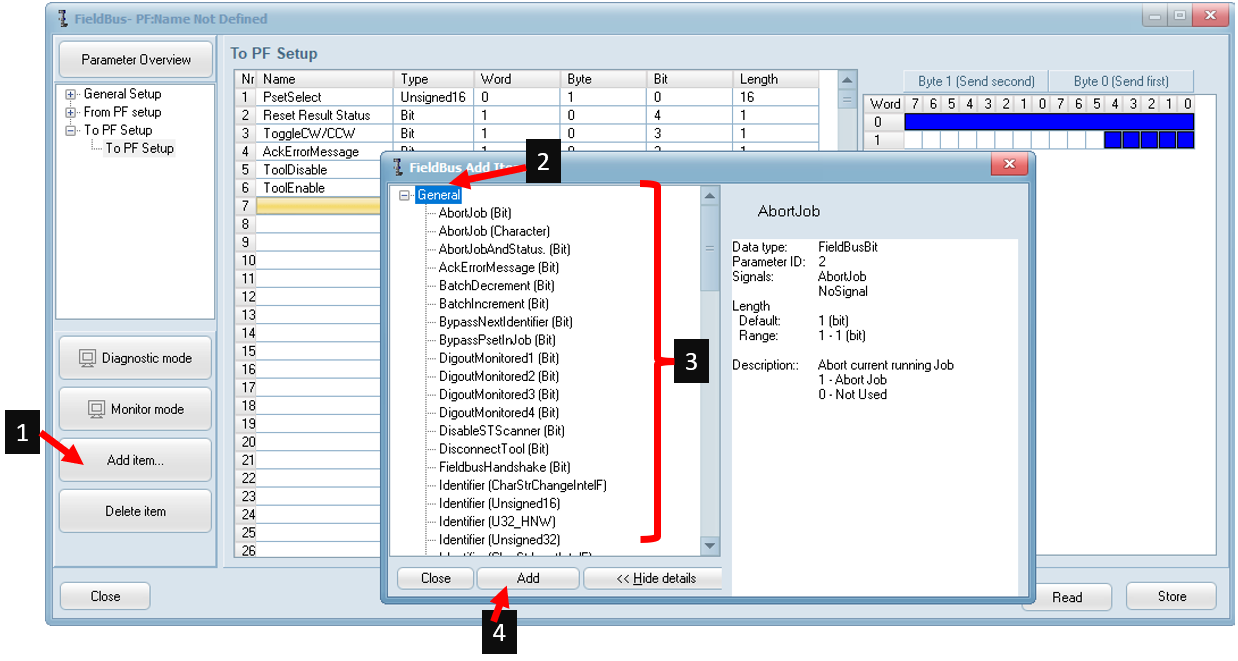Select AbortJob (Bit) in the list
This screenshot has width=1238, height=661.
click(x=475, y=213)
